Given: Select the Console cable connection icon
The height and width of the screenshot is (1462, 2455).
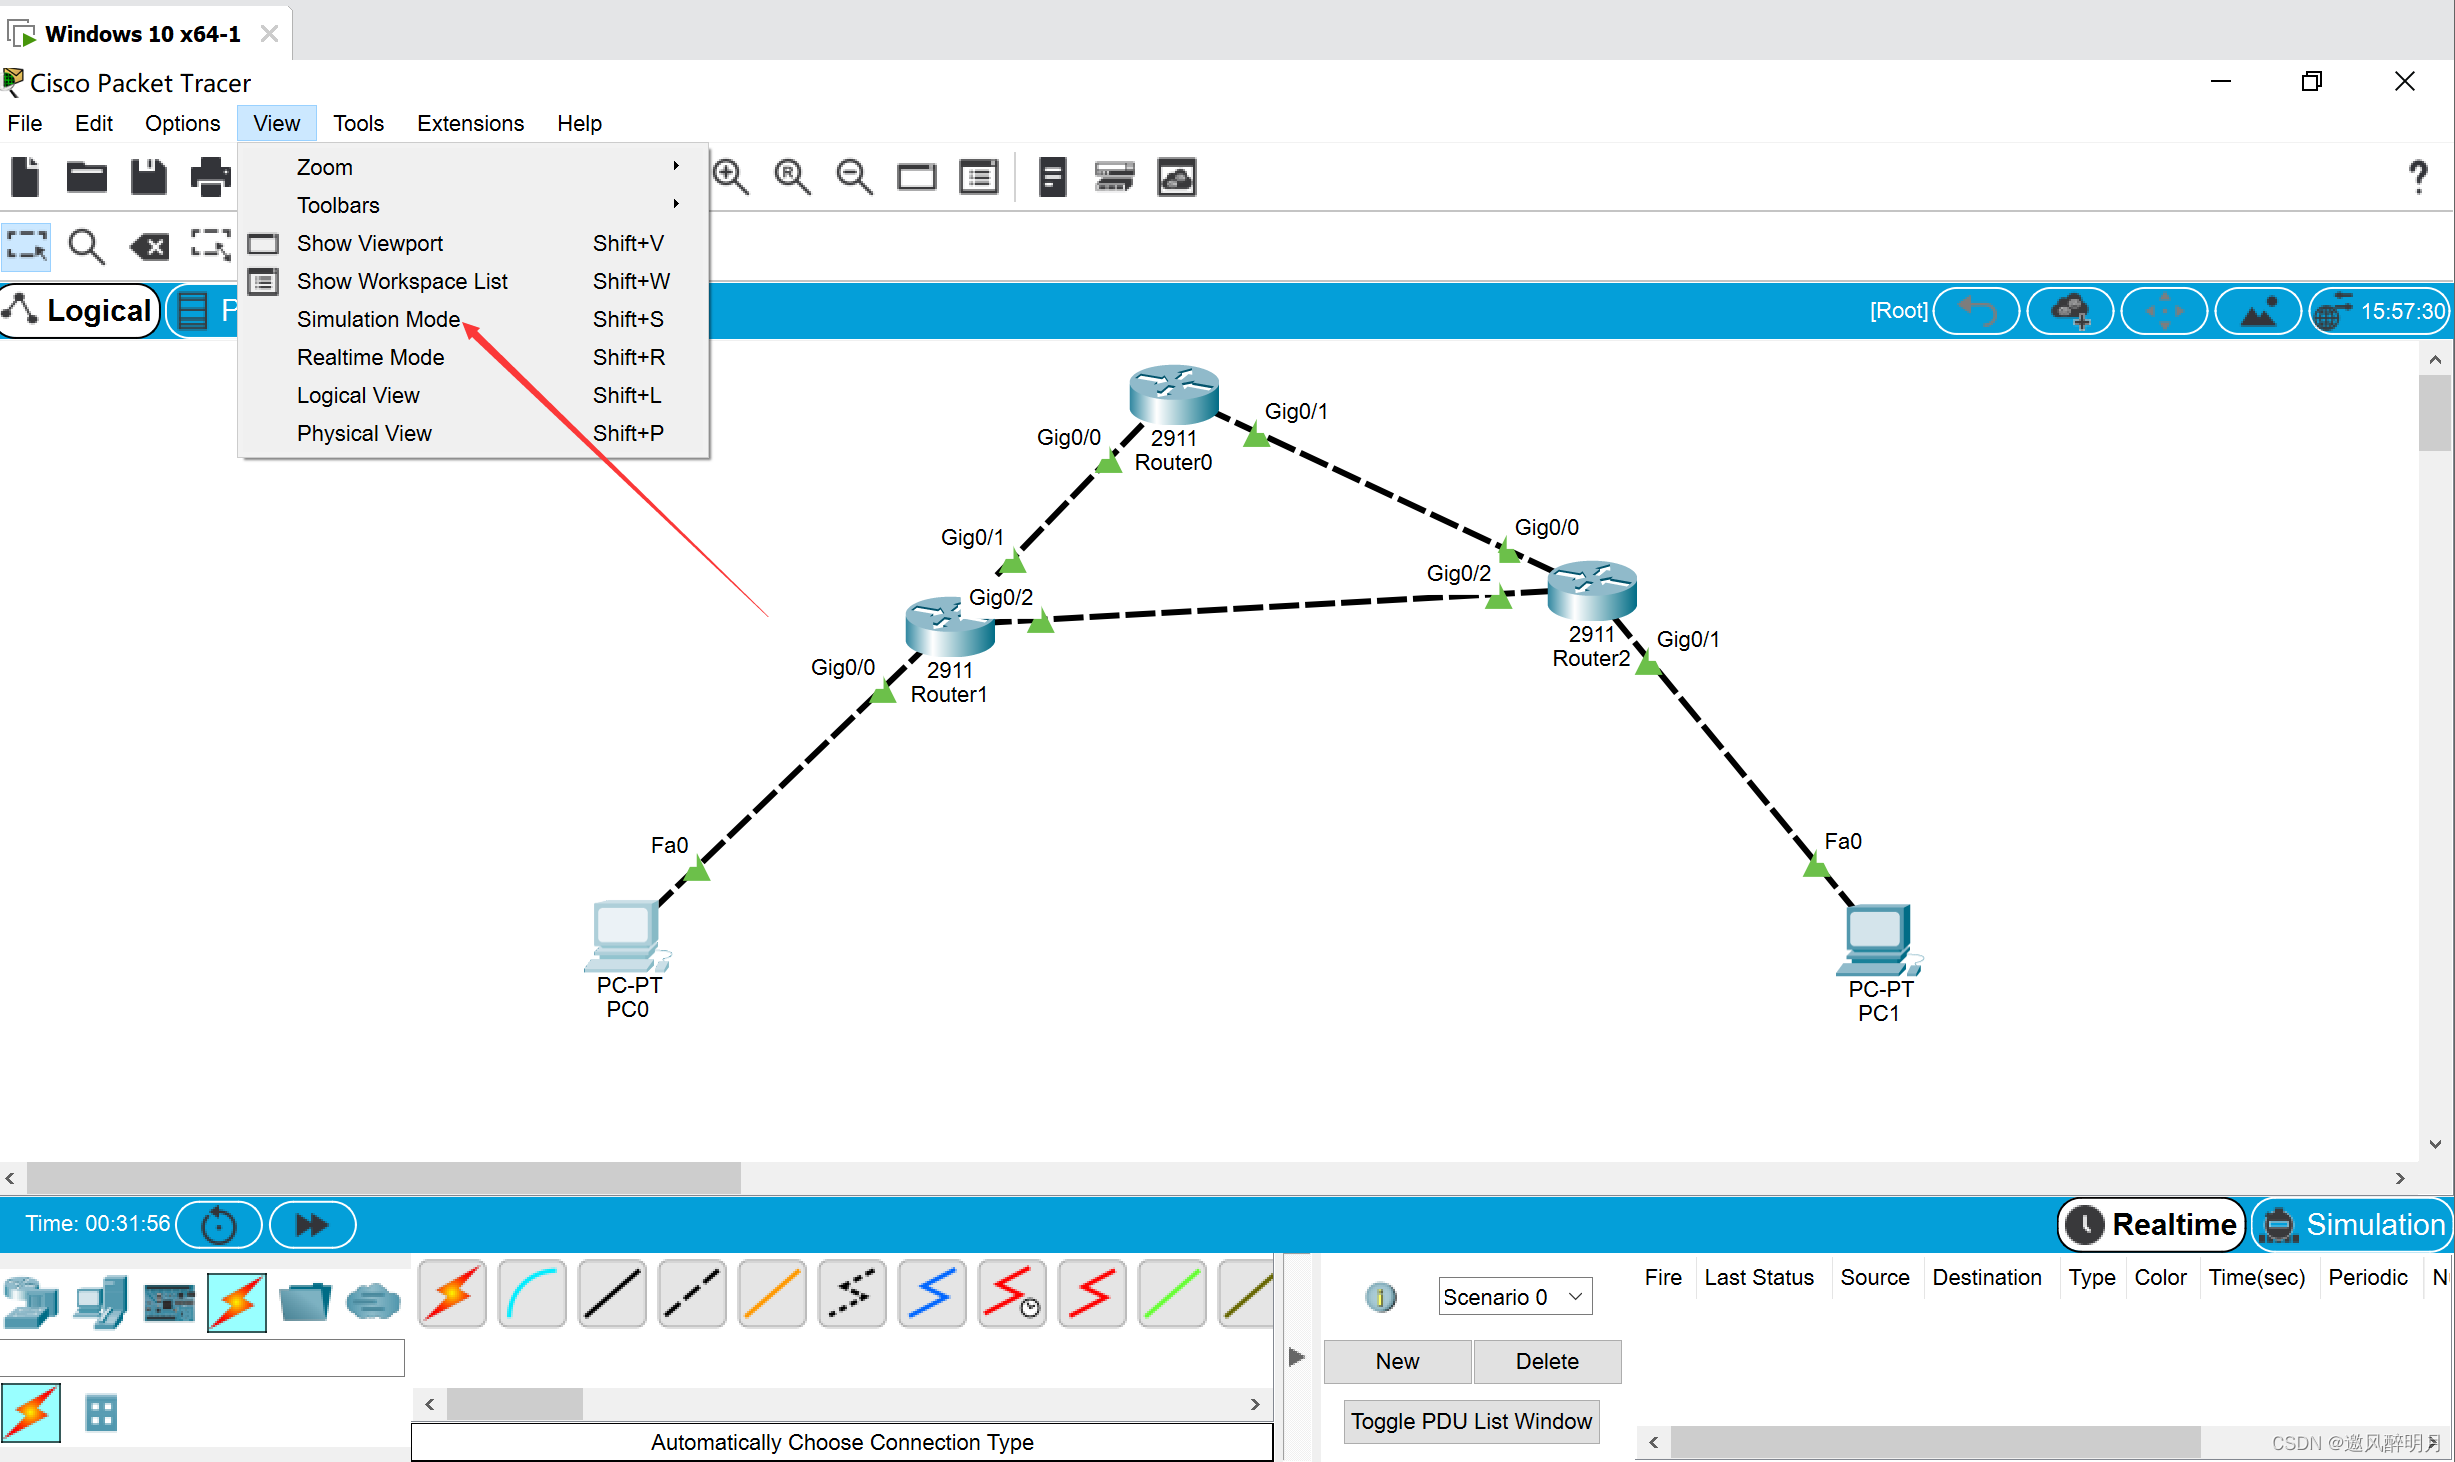Looking at the screenshot, I should tap(532, 1294).
